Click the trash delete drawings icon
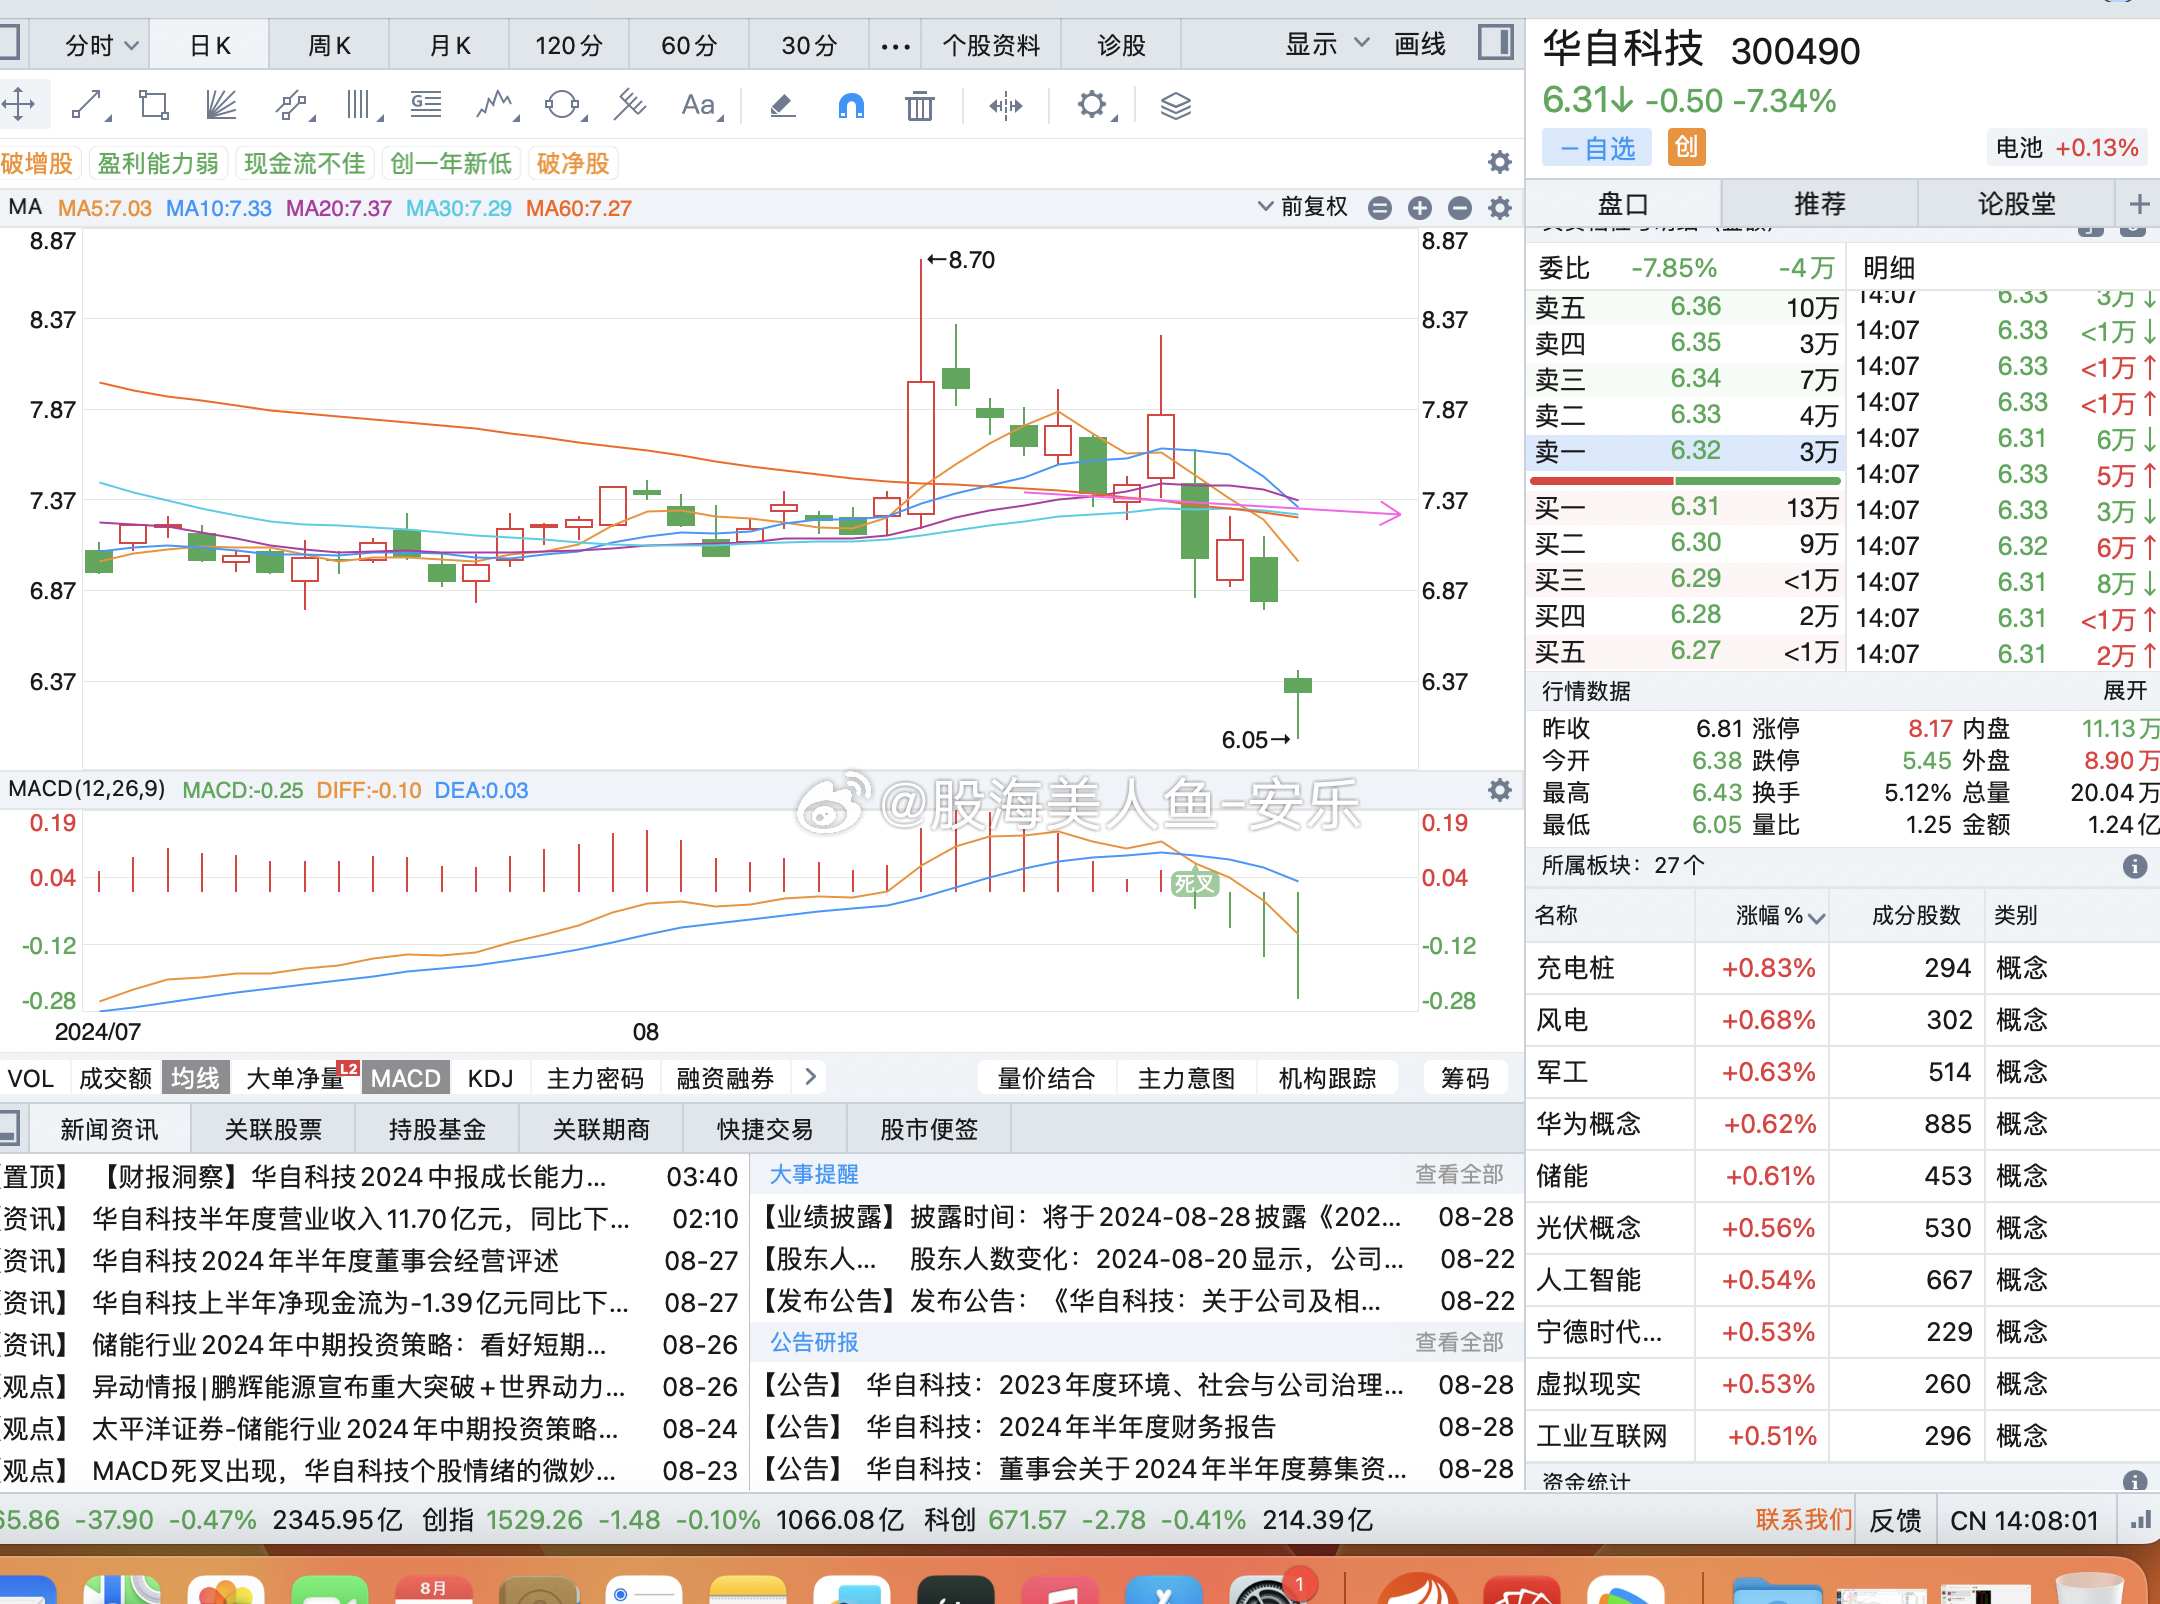Image resolution: width=2160 pixels, height=1604 pixels. coord(919,105)
